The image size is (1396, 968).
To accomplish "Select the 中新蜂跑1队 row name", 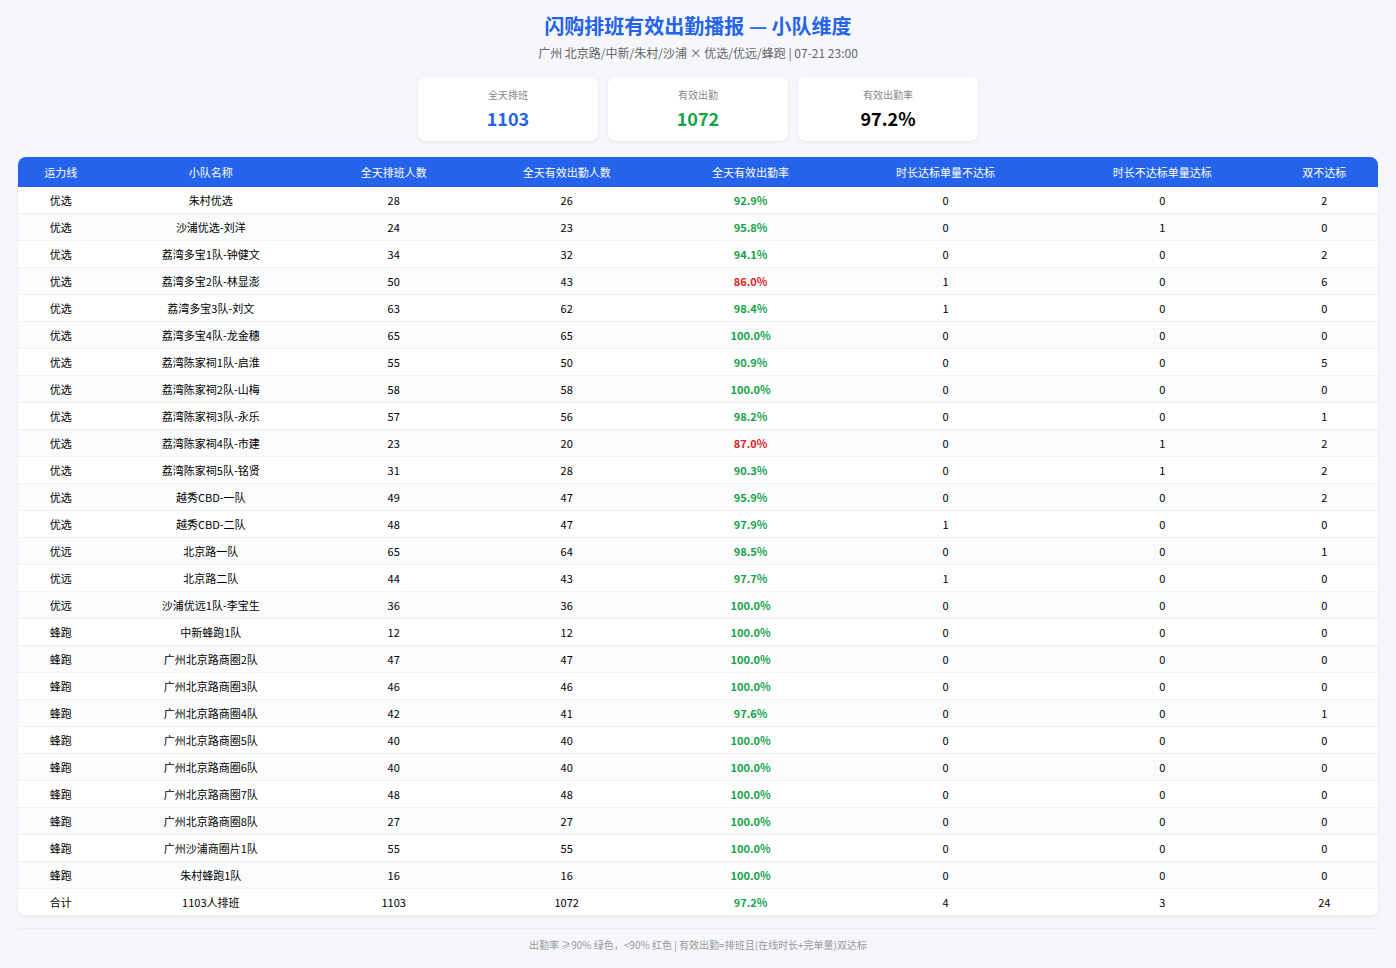I will click(211, 633).
